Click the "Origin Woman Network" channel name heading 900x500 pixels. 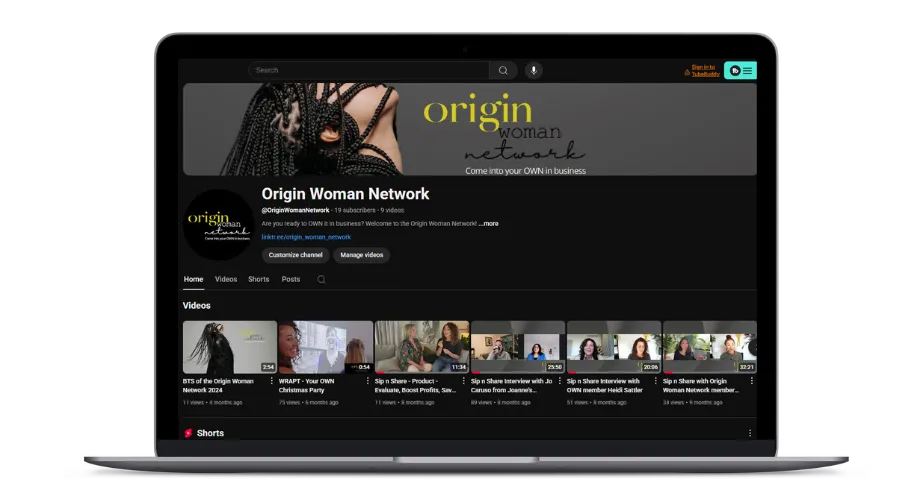pyautogui.click(x=345, y=194)
